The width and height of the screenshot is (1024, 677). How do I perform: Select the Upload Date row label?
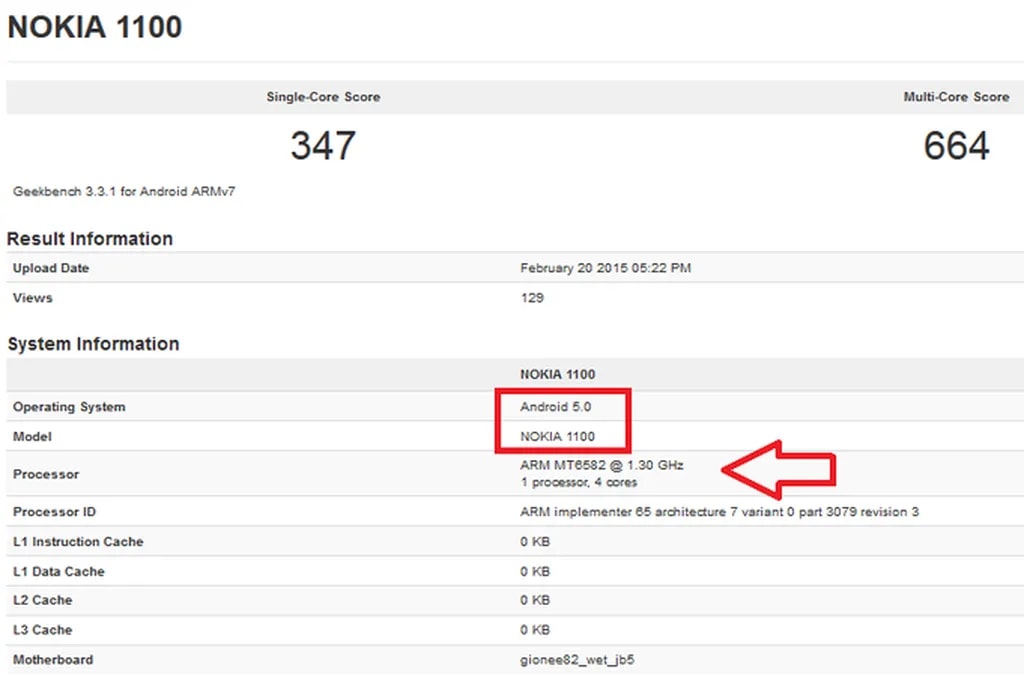point(51,268)
